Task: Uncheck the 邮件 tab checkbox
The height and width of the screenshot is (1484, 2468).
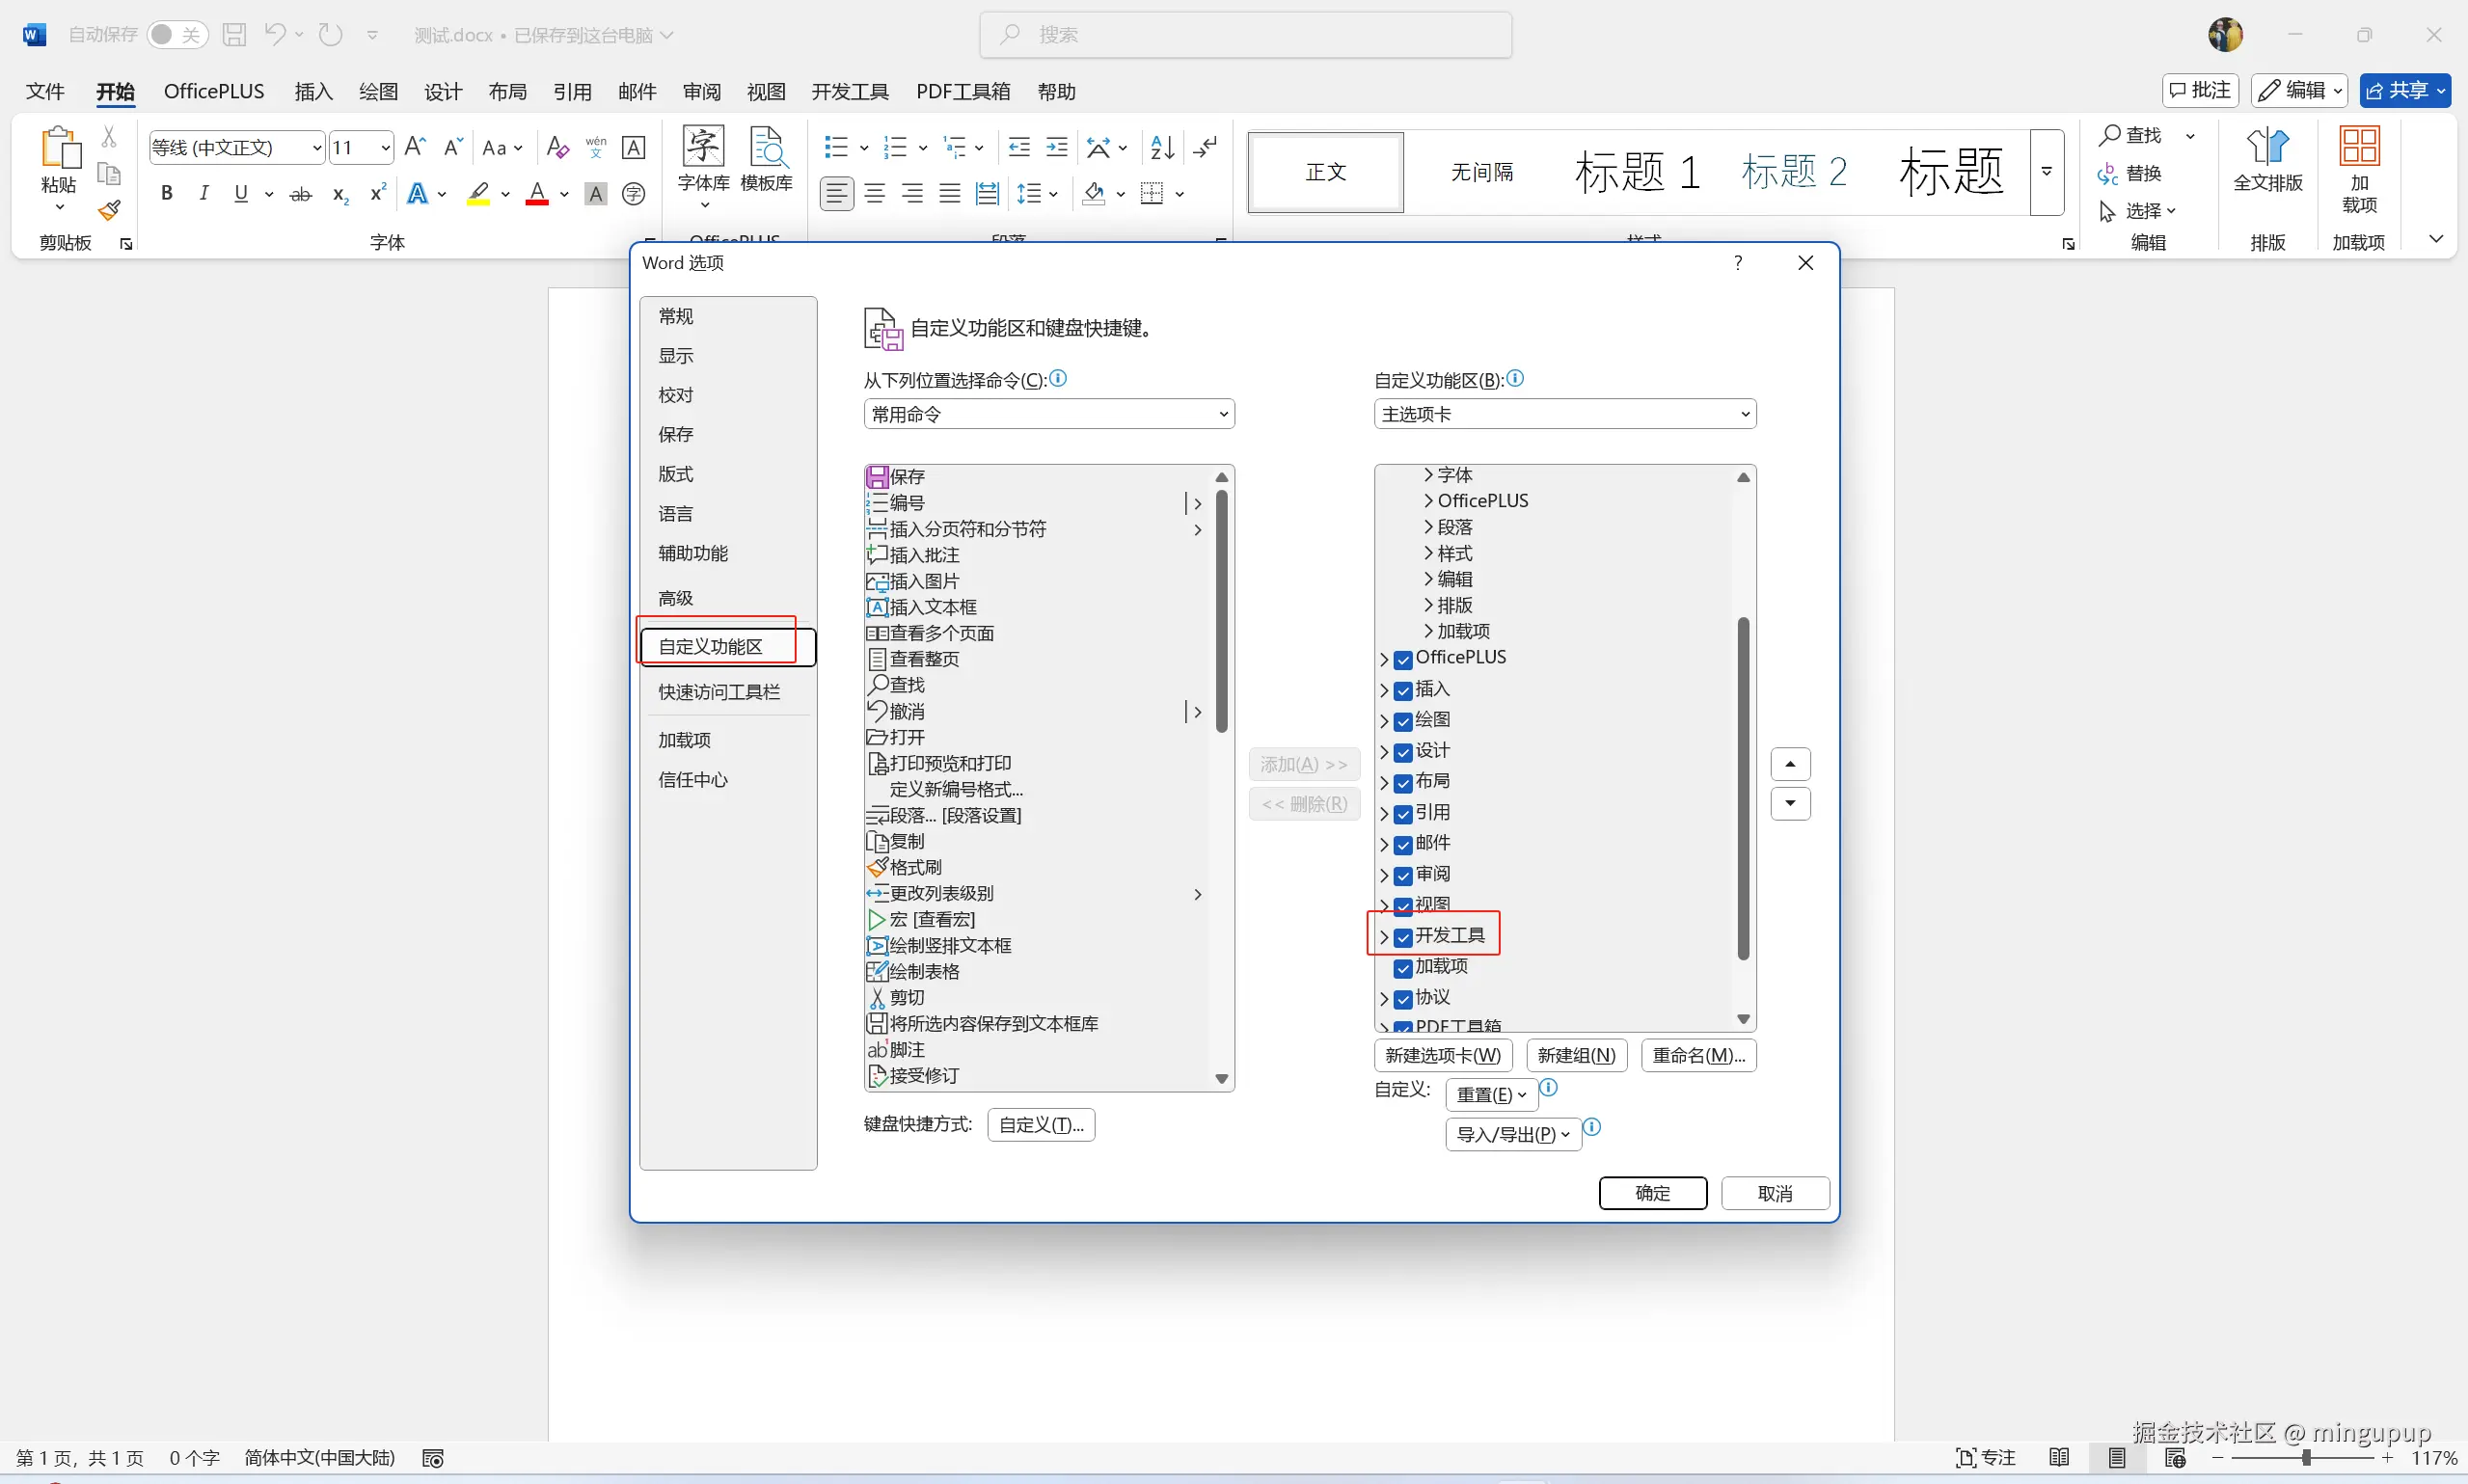Action: tap(1402, 844)
